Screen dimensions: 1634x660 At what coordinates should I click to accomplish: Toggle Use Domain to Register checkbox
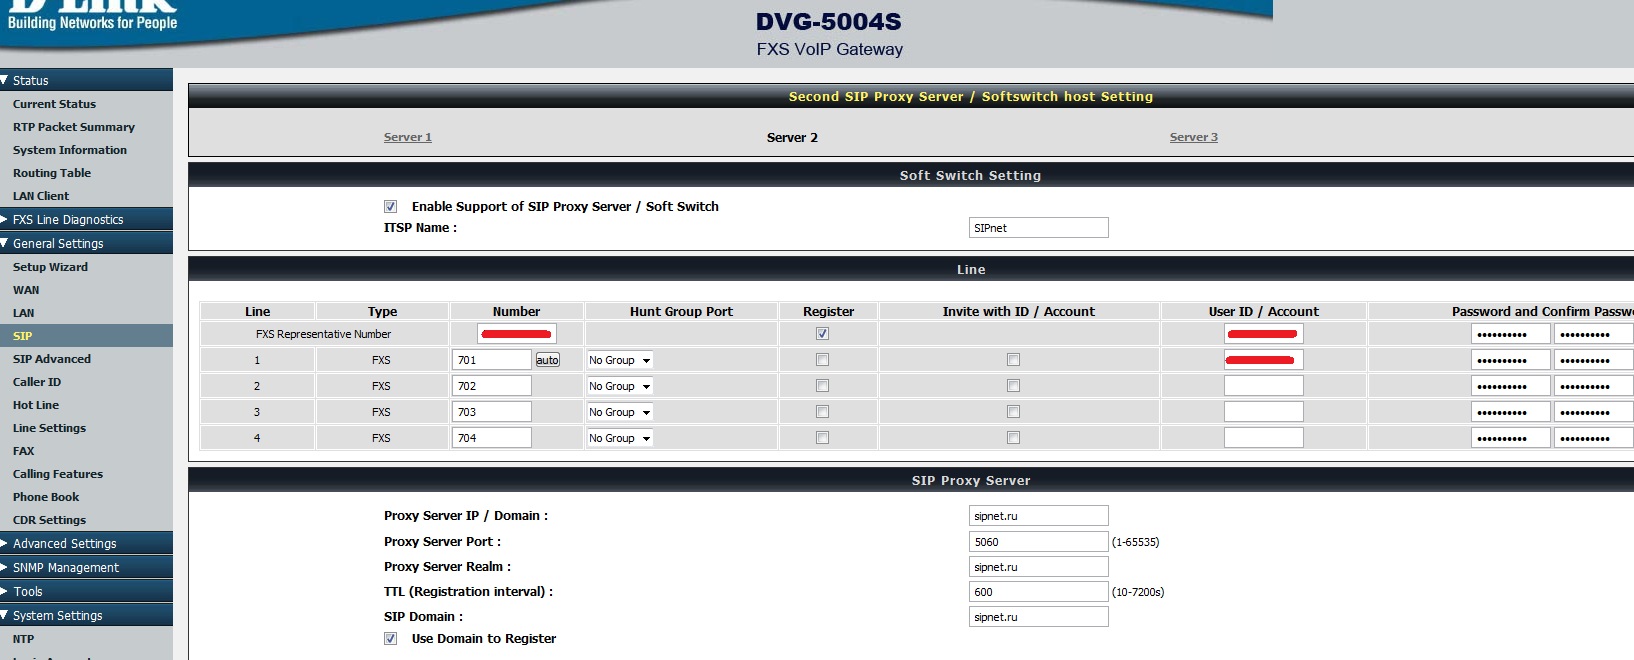coord(391,639)
